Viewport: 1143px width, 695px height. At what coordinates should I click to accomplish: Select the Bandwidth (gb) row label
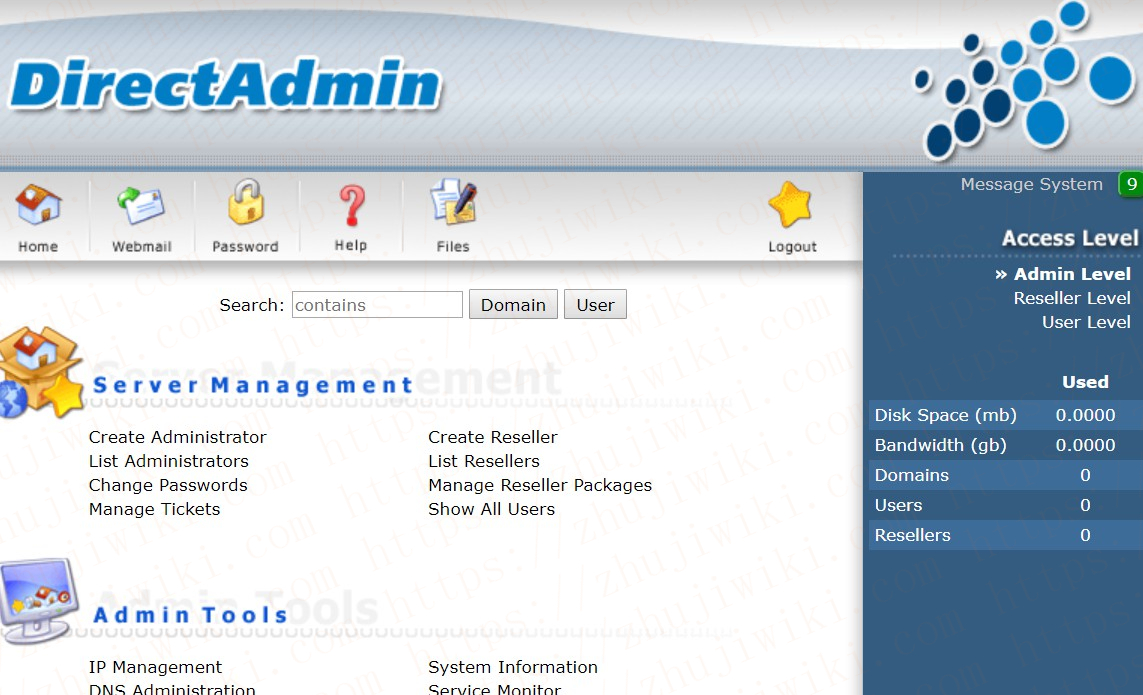pos(940,445)
